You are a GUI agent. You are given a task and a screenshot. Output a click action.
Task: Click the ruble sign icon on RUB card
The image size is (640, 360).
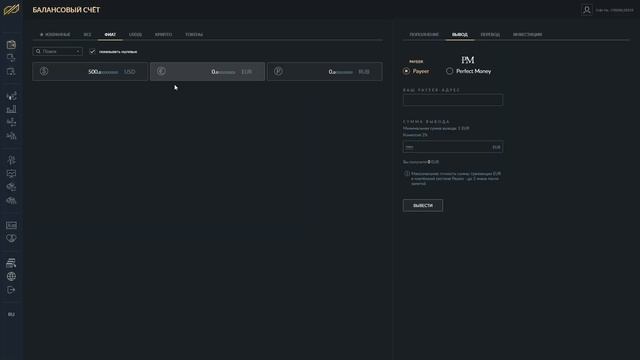(x=278, y=71)
